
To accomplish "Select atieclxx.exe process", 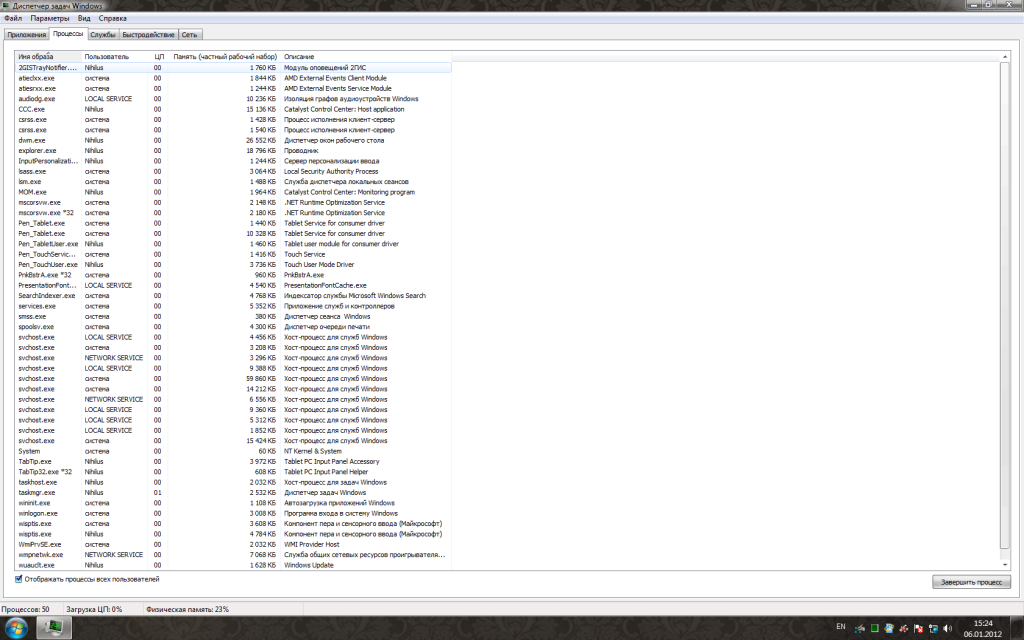I will [x=233, y=78].
